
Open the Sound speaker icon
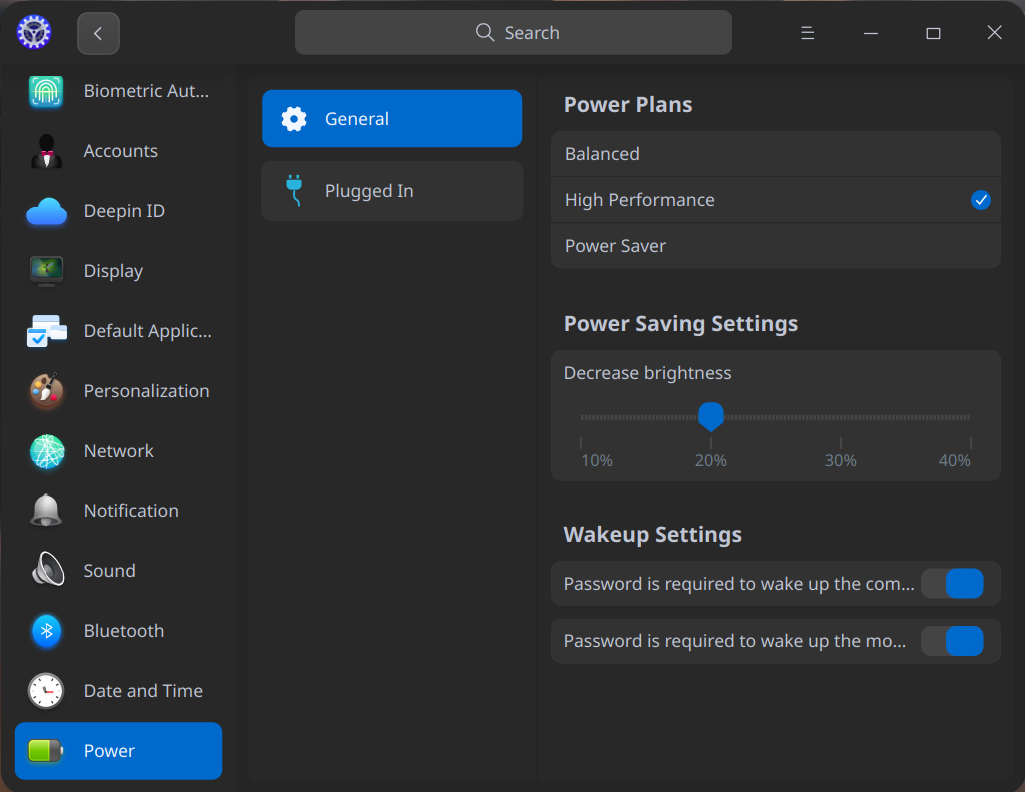point(48,570)
